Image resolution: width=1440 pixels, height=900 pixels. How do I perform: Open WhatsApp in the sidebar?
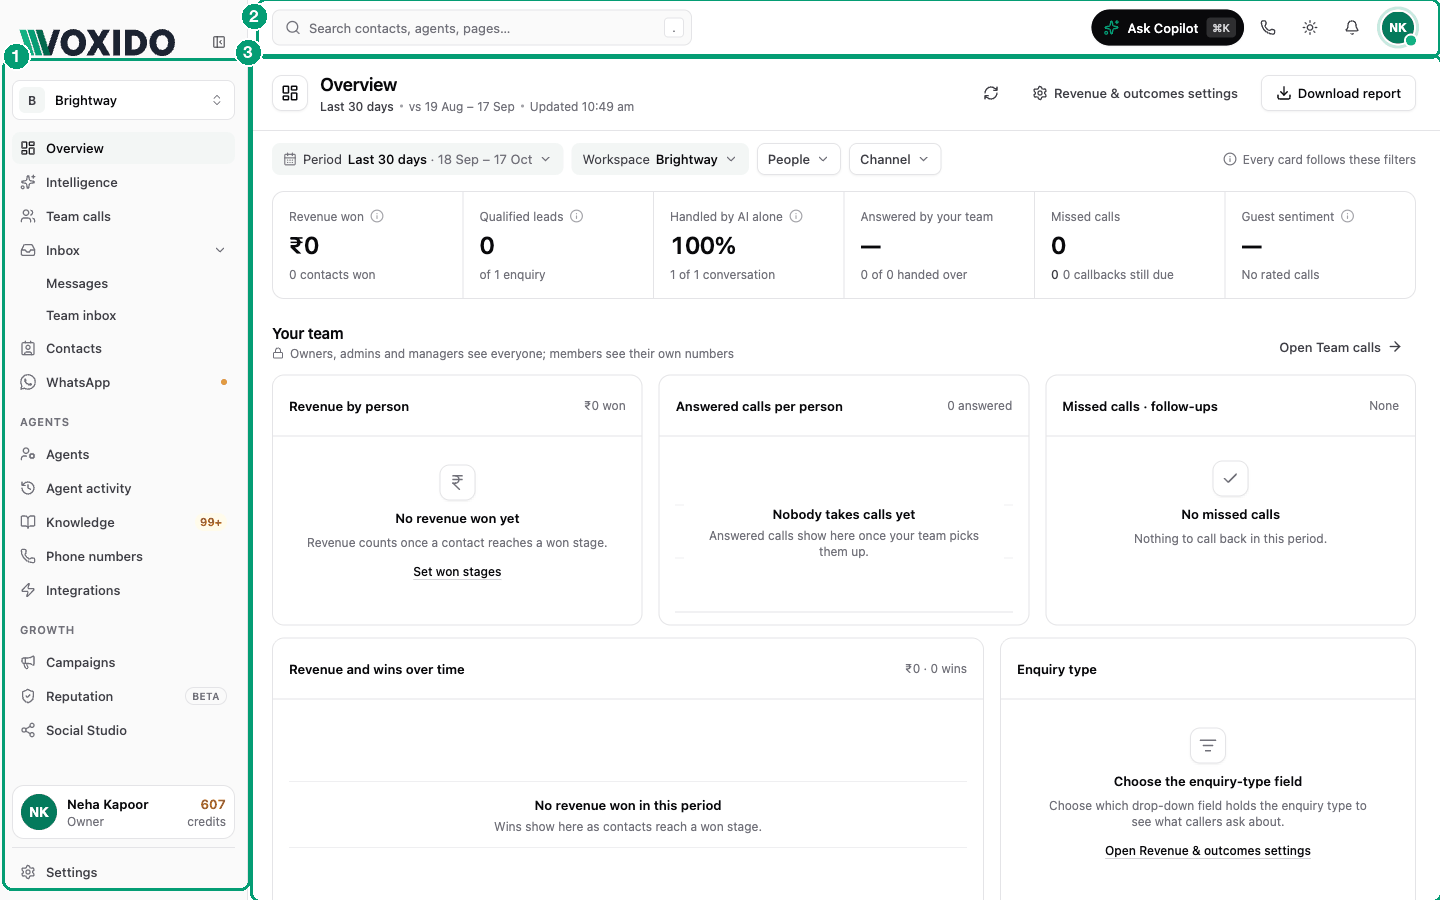(x=123, y=382)
